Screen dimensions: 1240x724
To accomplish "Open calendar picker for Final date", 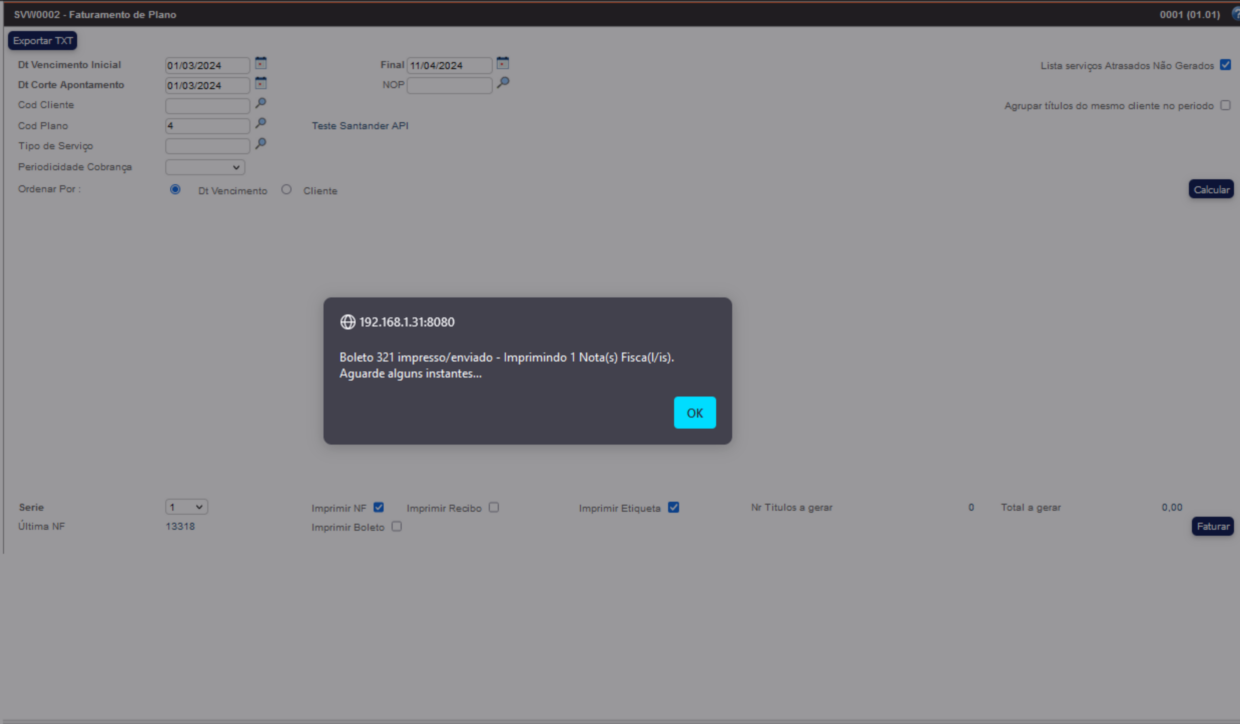I will click(x=503, y=64).
